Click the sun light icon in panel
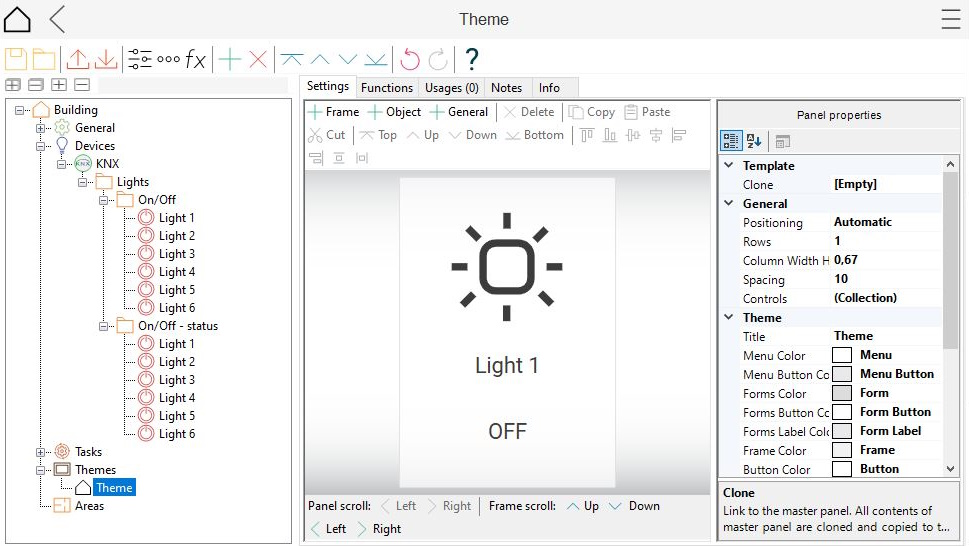 (x=507, y=267)
